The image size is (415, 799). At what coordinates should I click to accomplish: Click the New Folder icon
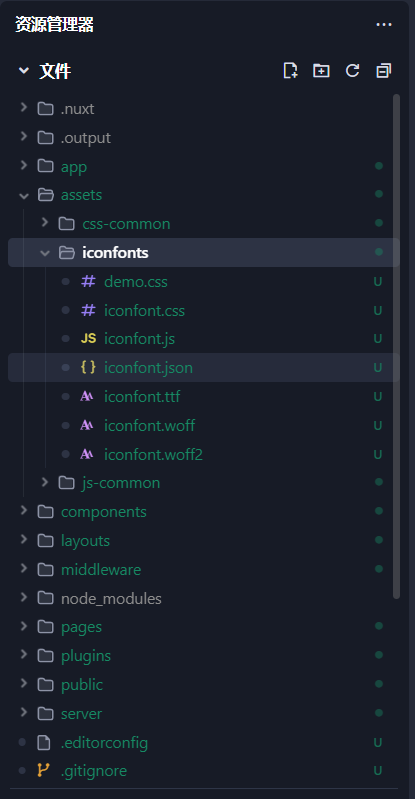321,70
